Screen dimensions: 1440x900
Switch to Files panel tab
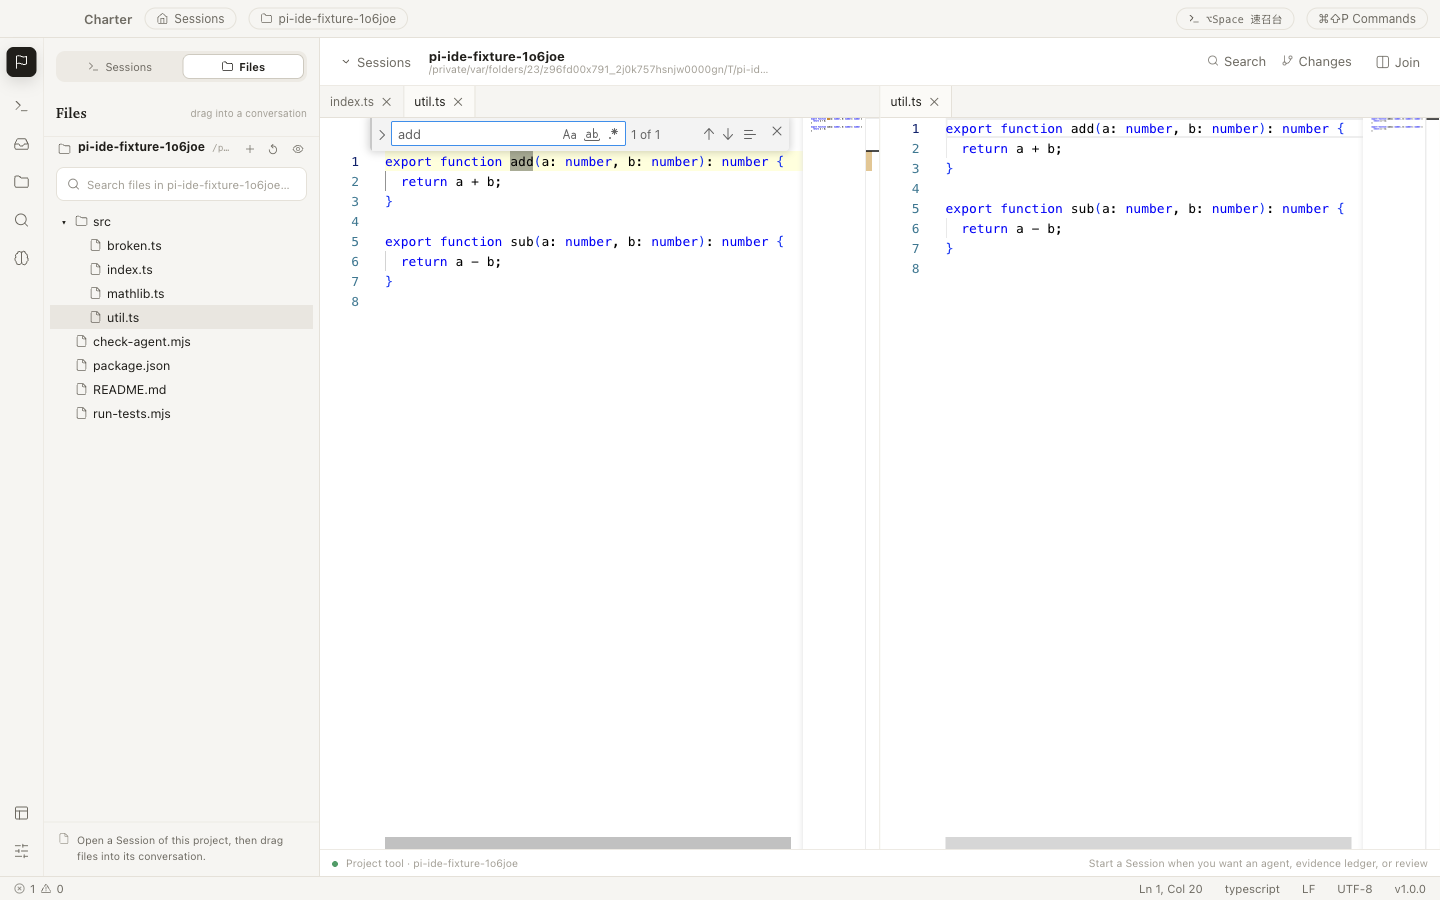click(243, 67)
